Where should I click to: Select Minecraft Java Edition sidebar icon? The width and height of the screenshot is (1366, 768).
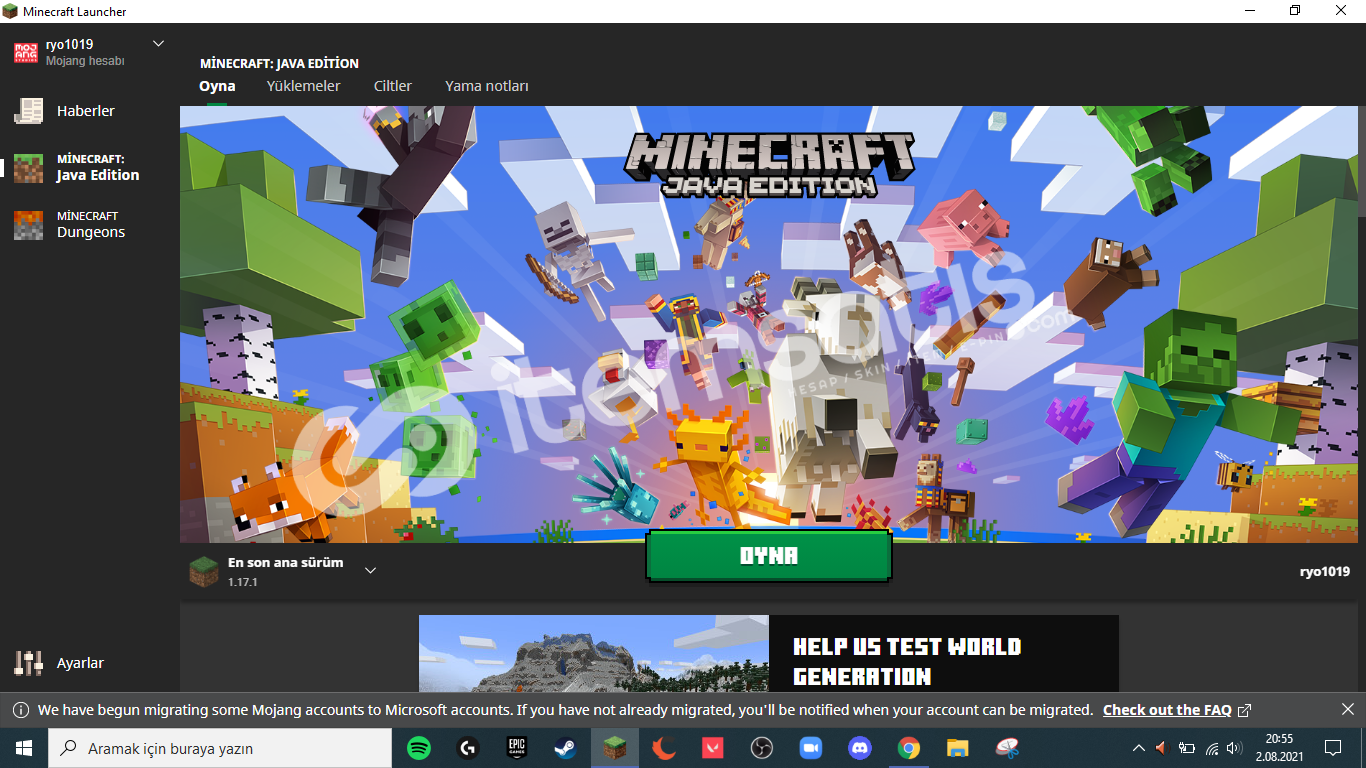pos(28,168)
